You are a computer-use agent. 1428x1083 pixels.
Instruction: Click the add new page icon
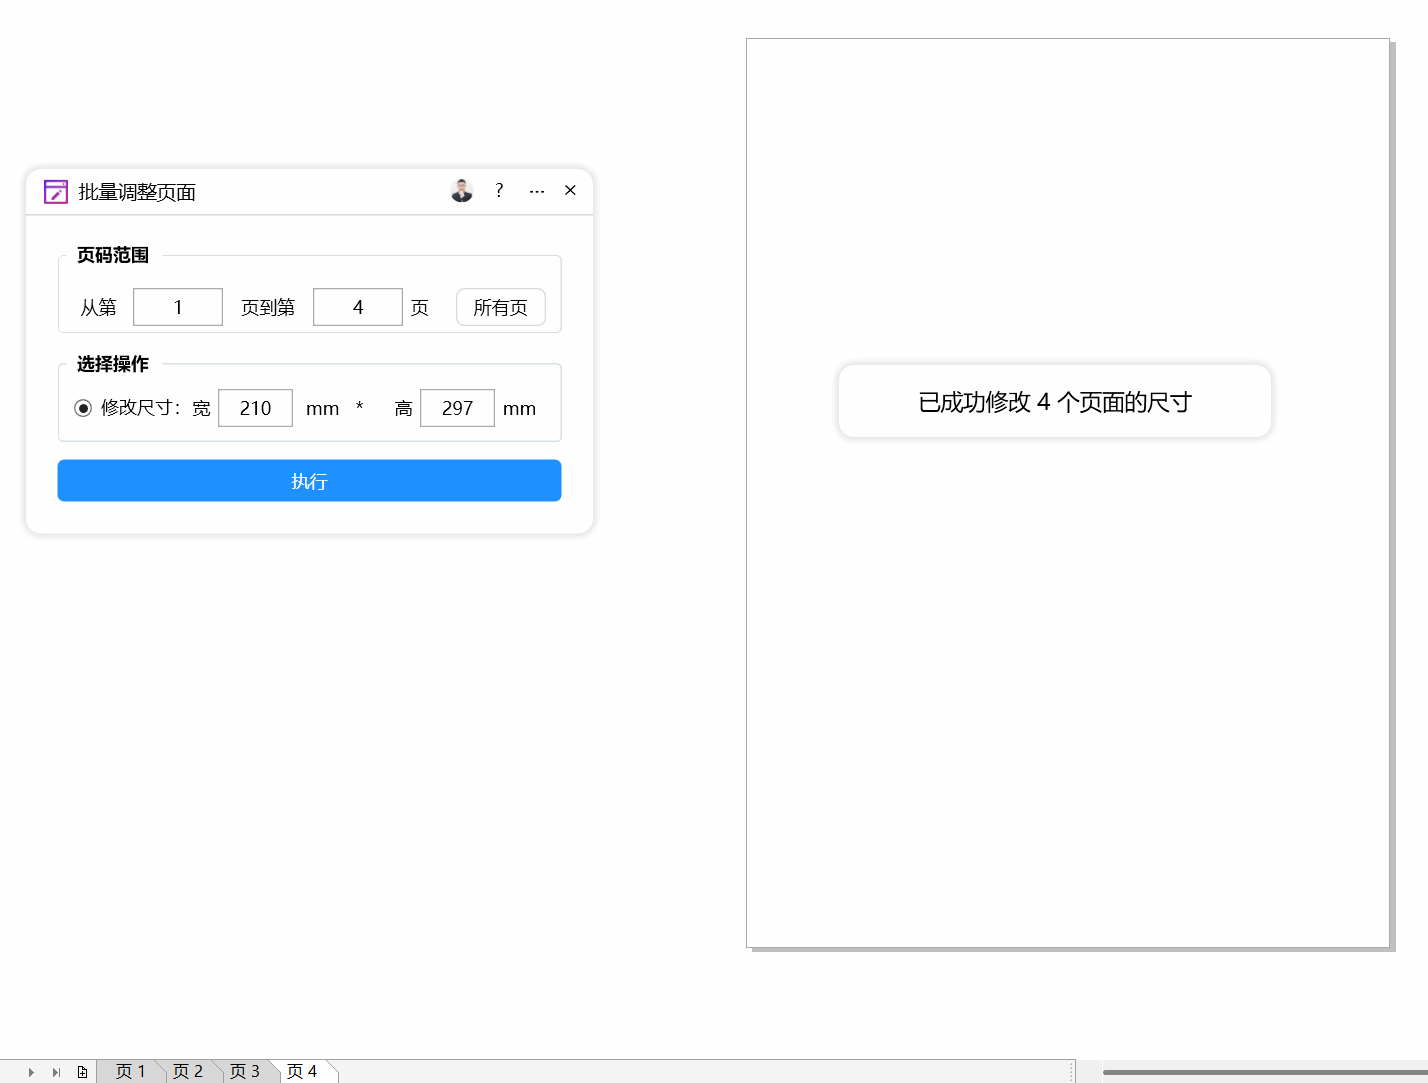point(82,1072)
